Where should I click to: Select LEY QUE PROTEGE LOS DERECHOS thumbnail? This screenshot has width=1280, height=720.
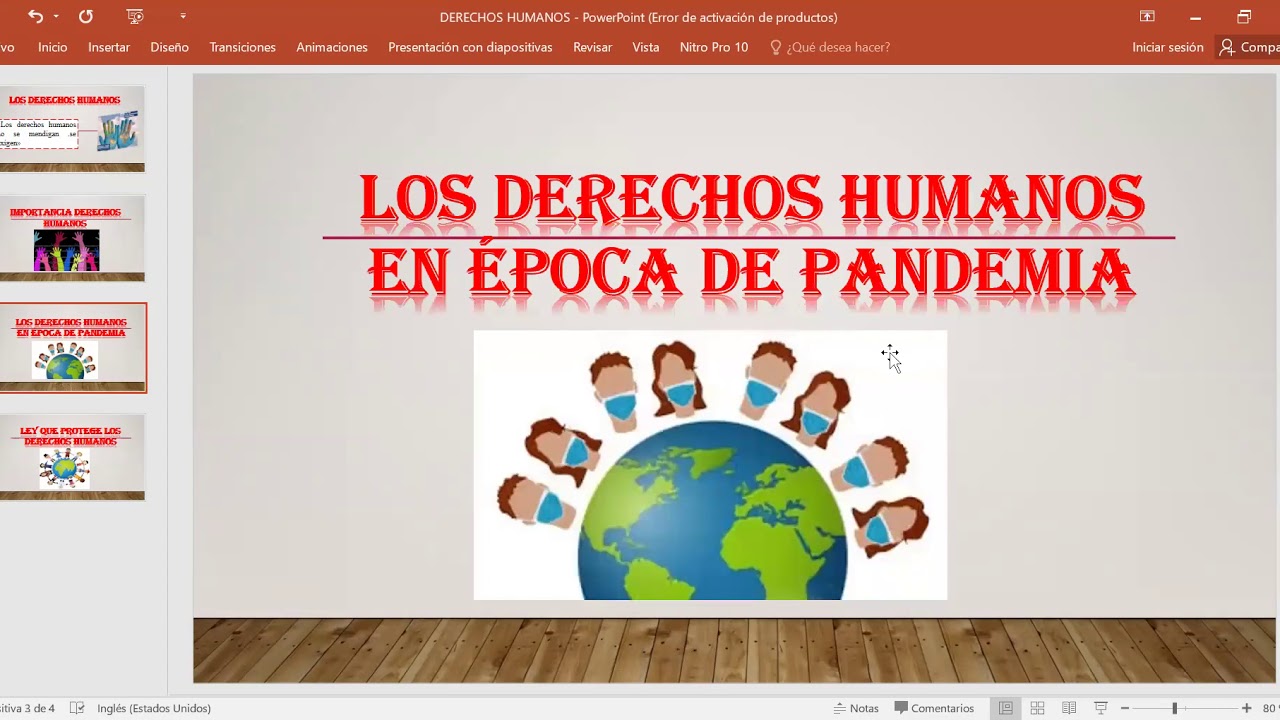(x=72, y=457)
